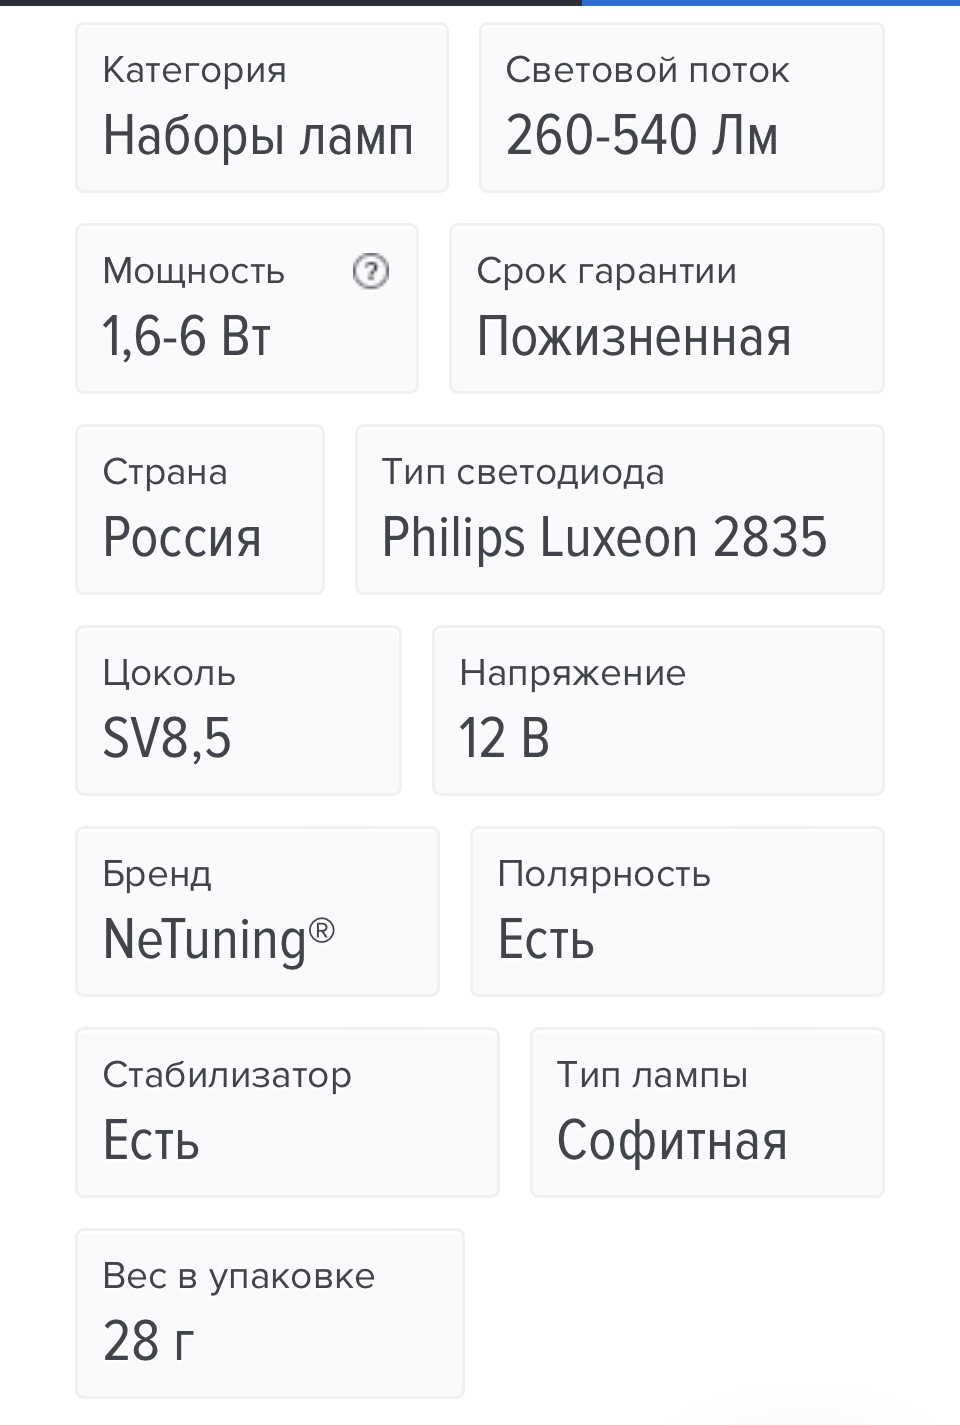Click the dark segment of top bar
Viewport: 960px width, 1425px height.
click(x=291, y=3)
